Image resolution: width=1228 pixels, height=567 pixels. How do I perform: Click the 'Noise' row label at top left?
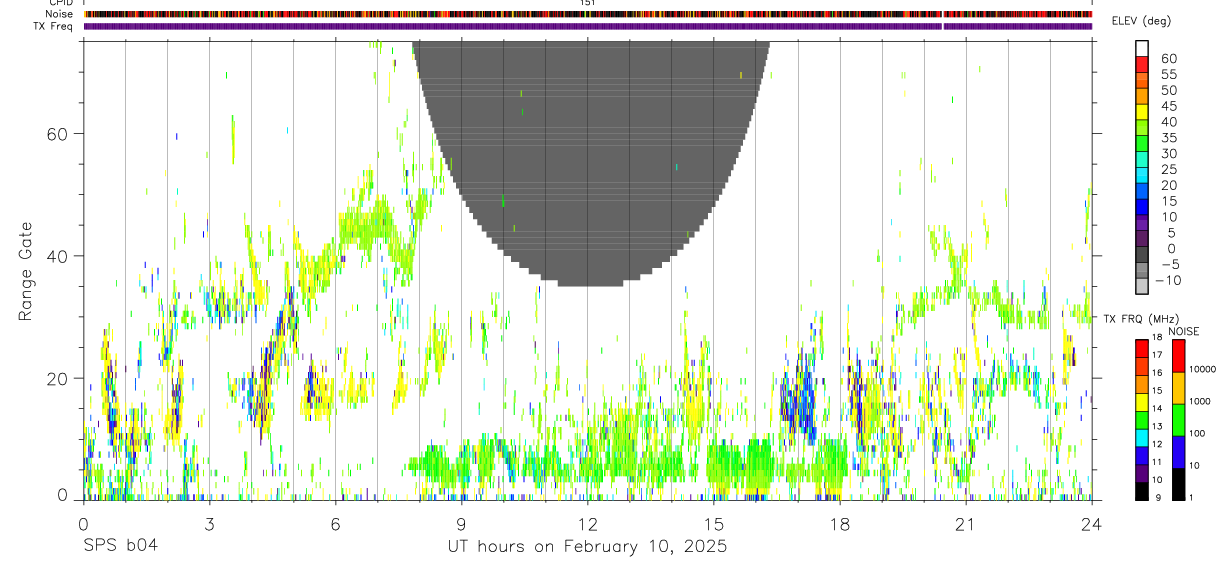tap(60, 15)
